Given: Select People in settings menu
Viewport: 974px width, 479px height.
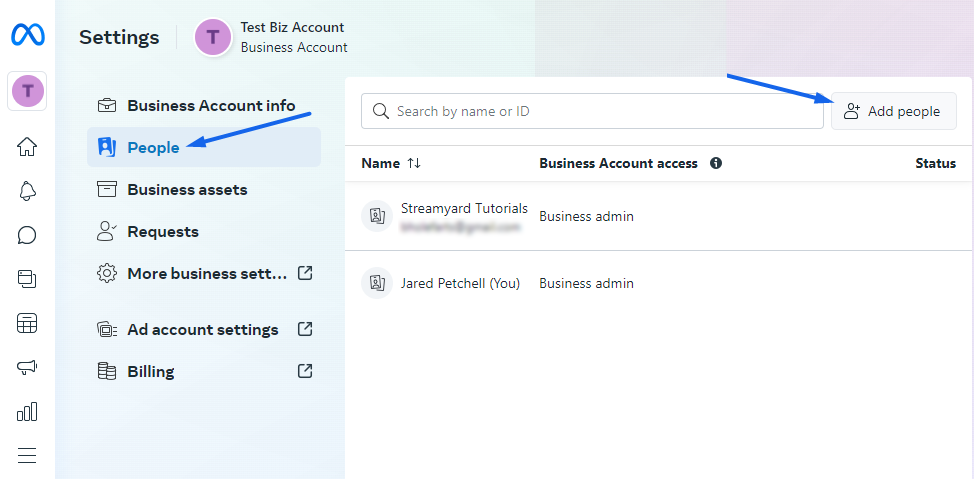Looking at the screenshot, I should [x=204, y=147].
